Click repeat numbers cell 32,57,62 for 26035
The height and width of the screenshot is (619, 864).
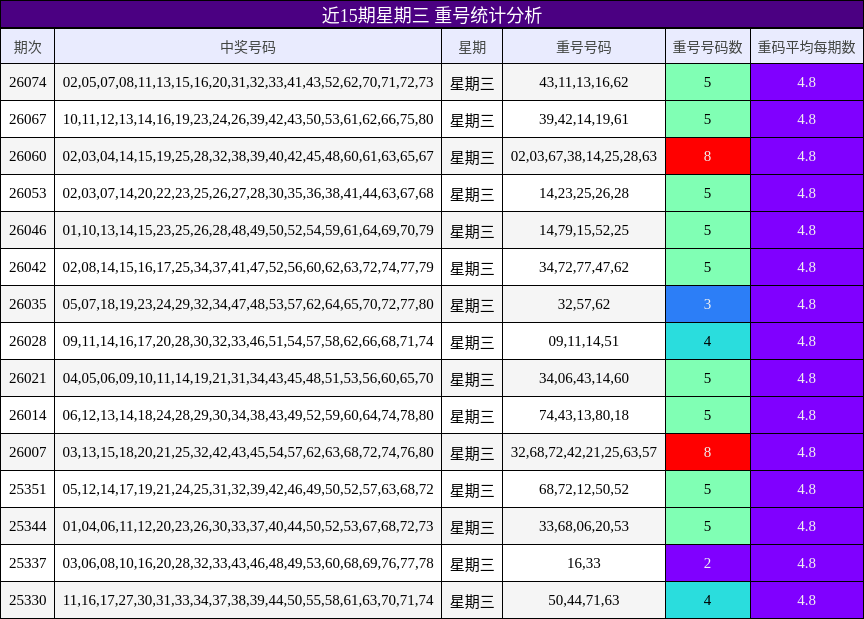[584, 303]
